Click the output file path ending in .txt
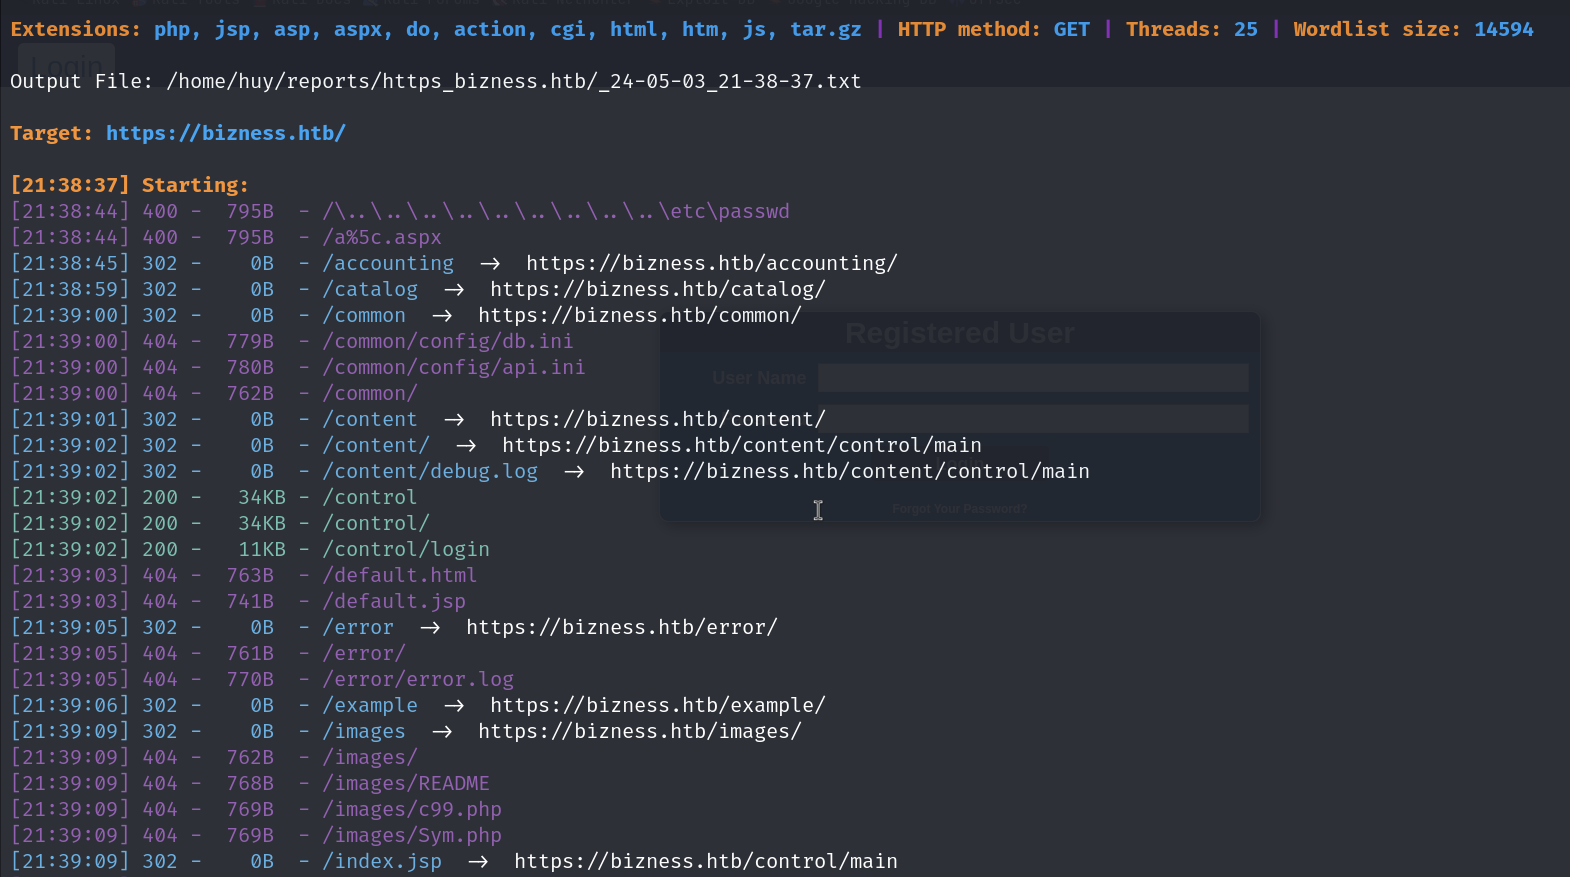Image resolution: width=1570 pixels, height=877 pixels. click(513, 81)
